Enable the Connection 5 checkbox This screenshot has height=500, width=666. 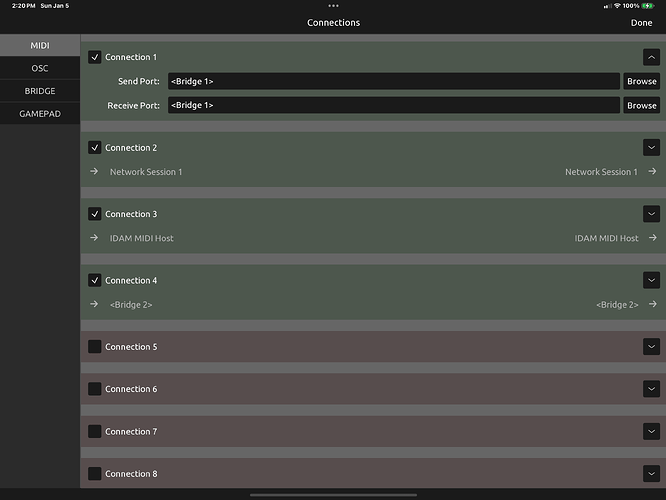[95, 347]
